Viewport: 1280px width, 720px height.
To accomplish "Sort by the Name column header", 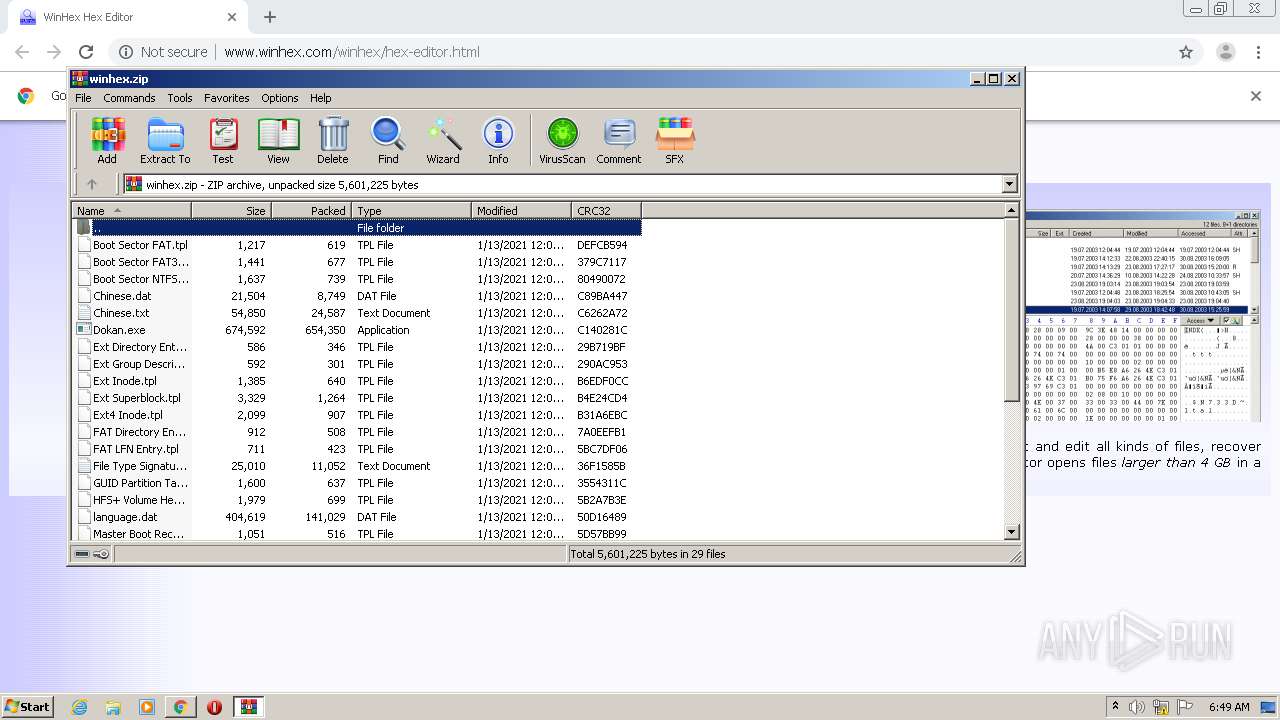I will [x=132, y=210].
